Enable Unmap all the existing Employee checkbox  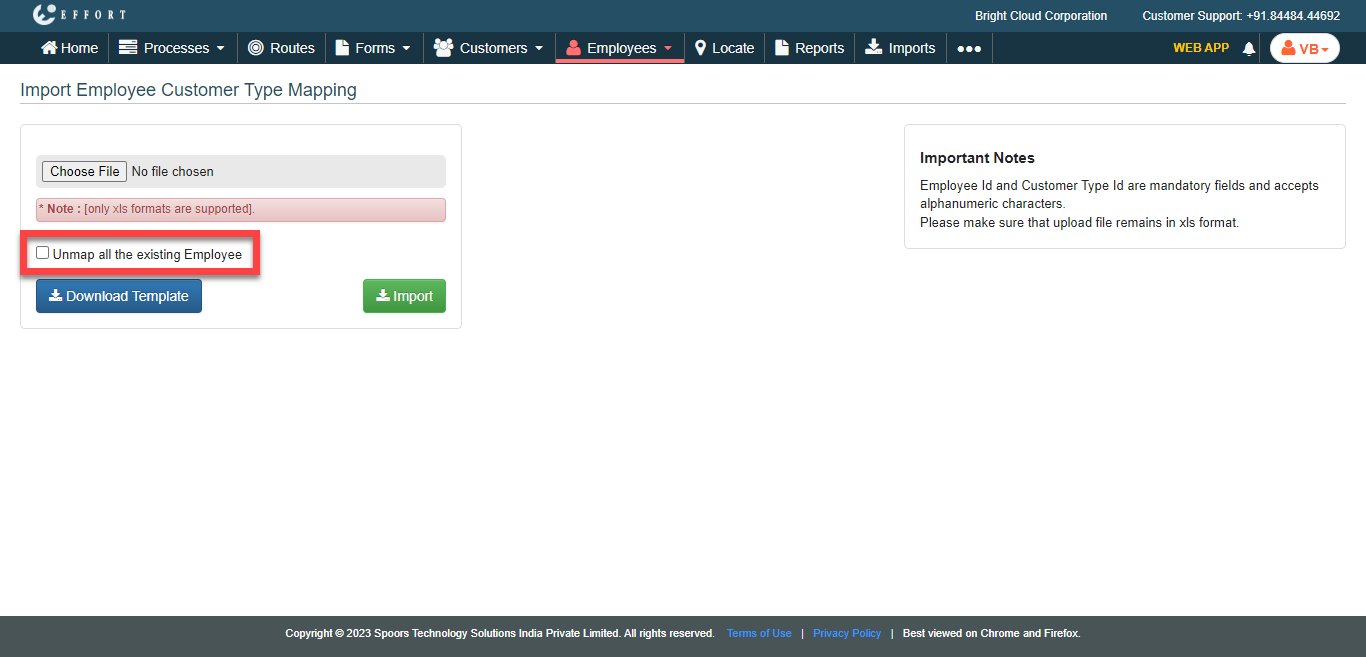(43, 253)
